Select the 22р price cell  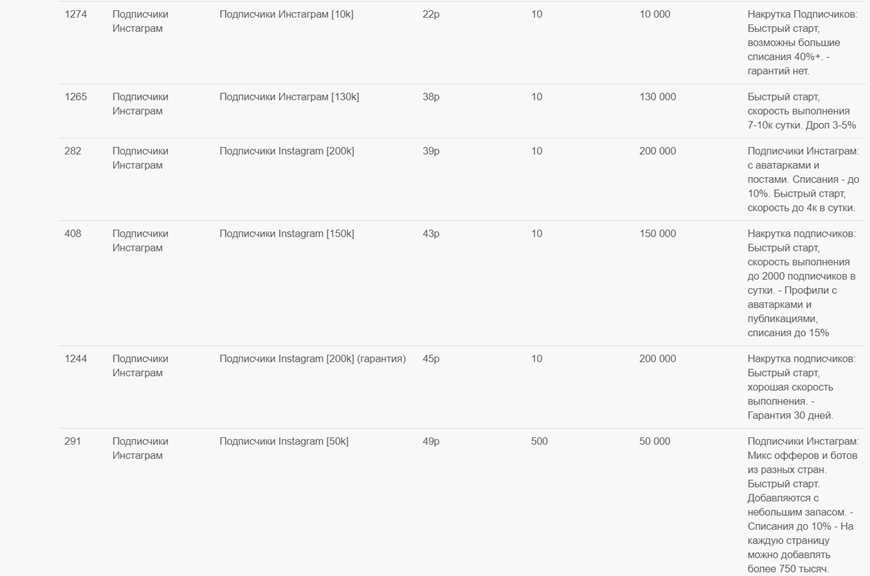point(431,15)
